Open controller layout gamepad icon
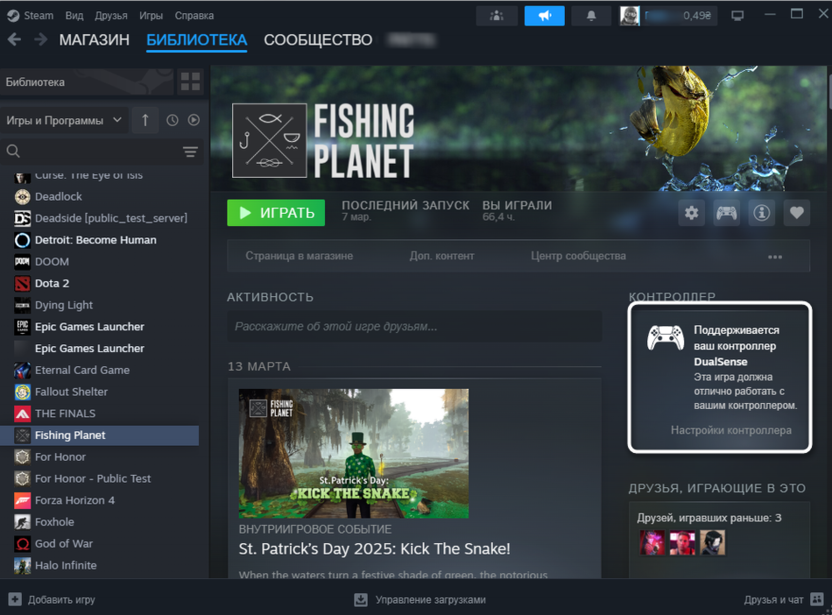 coord(726,213)
